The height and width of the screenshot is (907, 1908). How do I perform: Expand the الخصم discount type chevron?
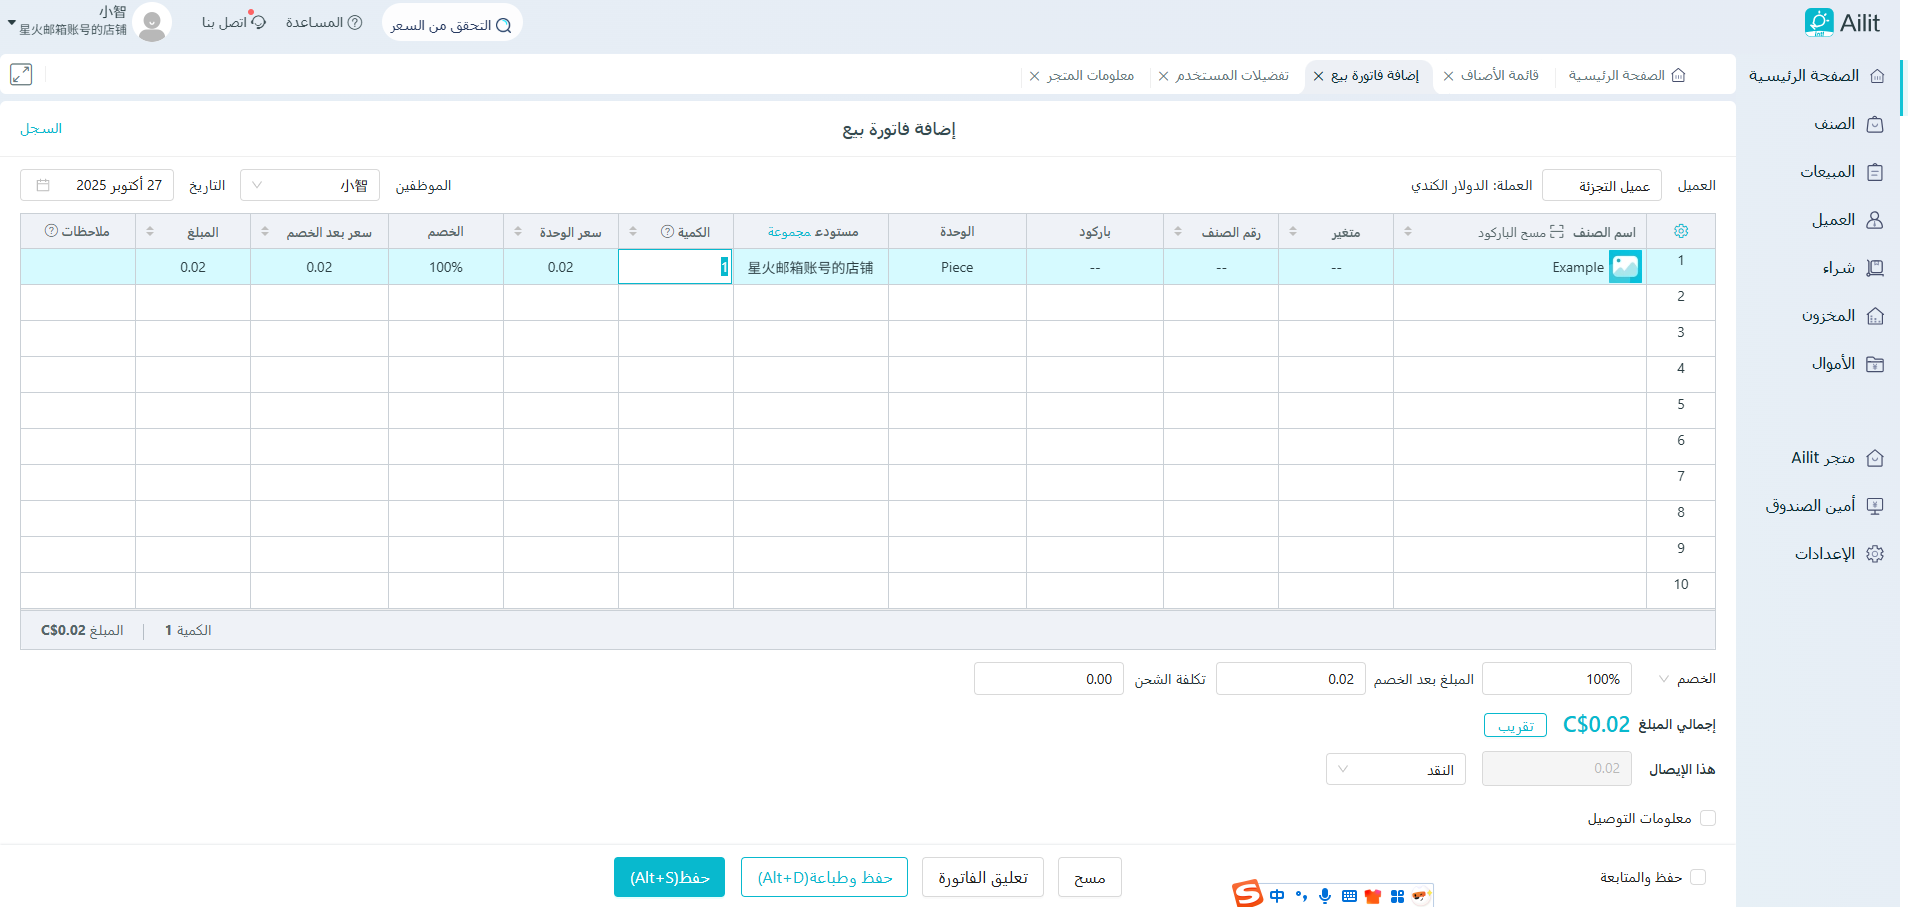[x=1664, y=679]
